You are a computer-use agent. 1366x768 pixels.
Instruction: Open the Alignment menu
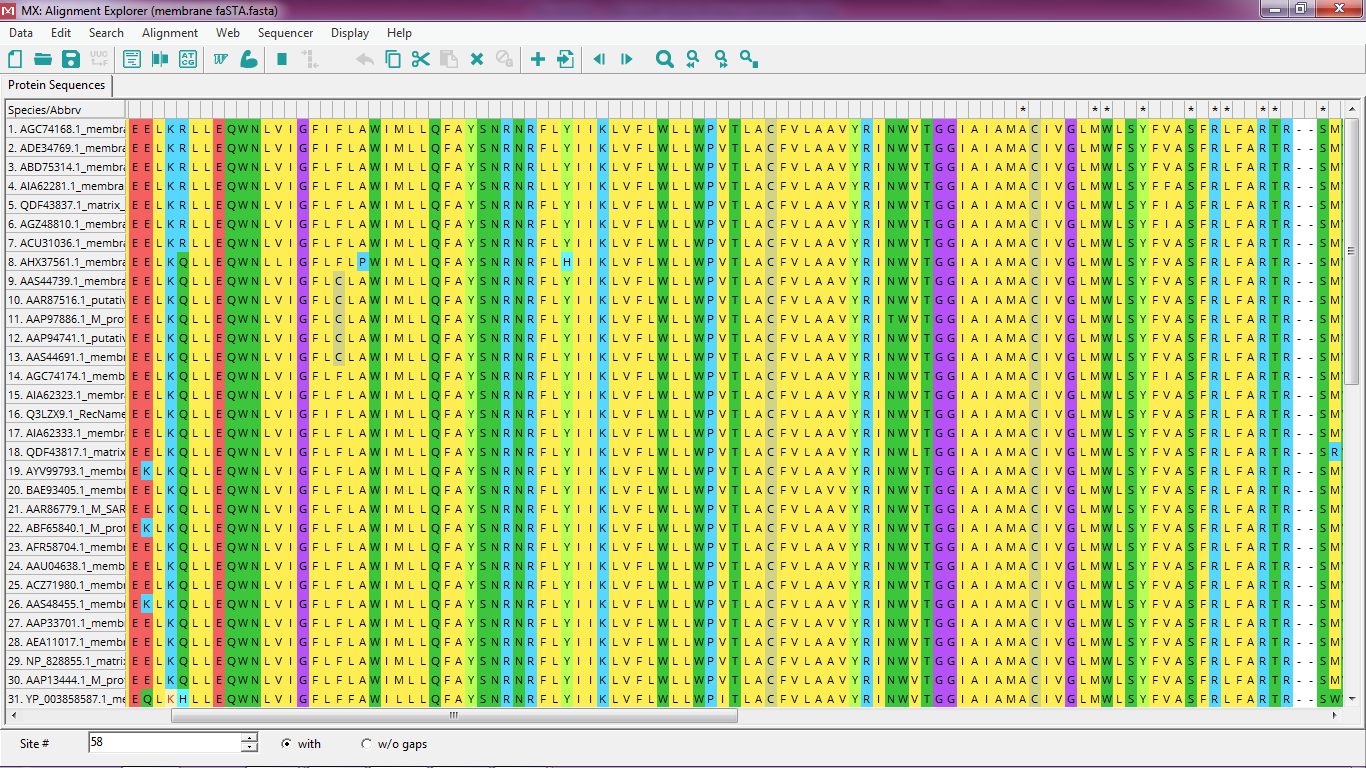pos(170,33)
